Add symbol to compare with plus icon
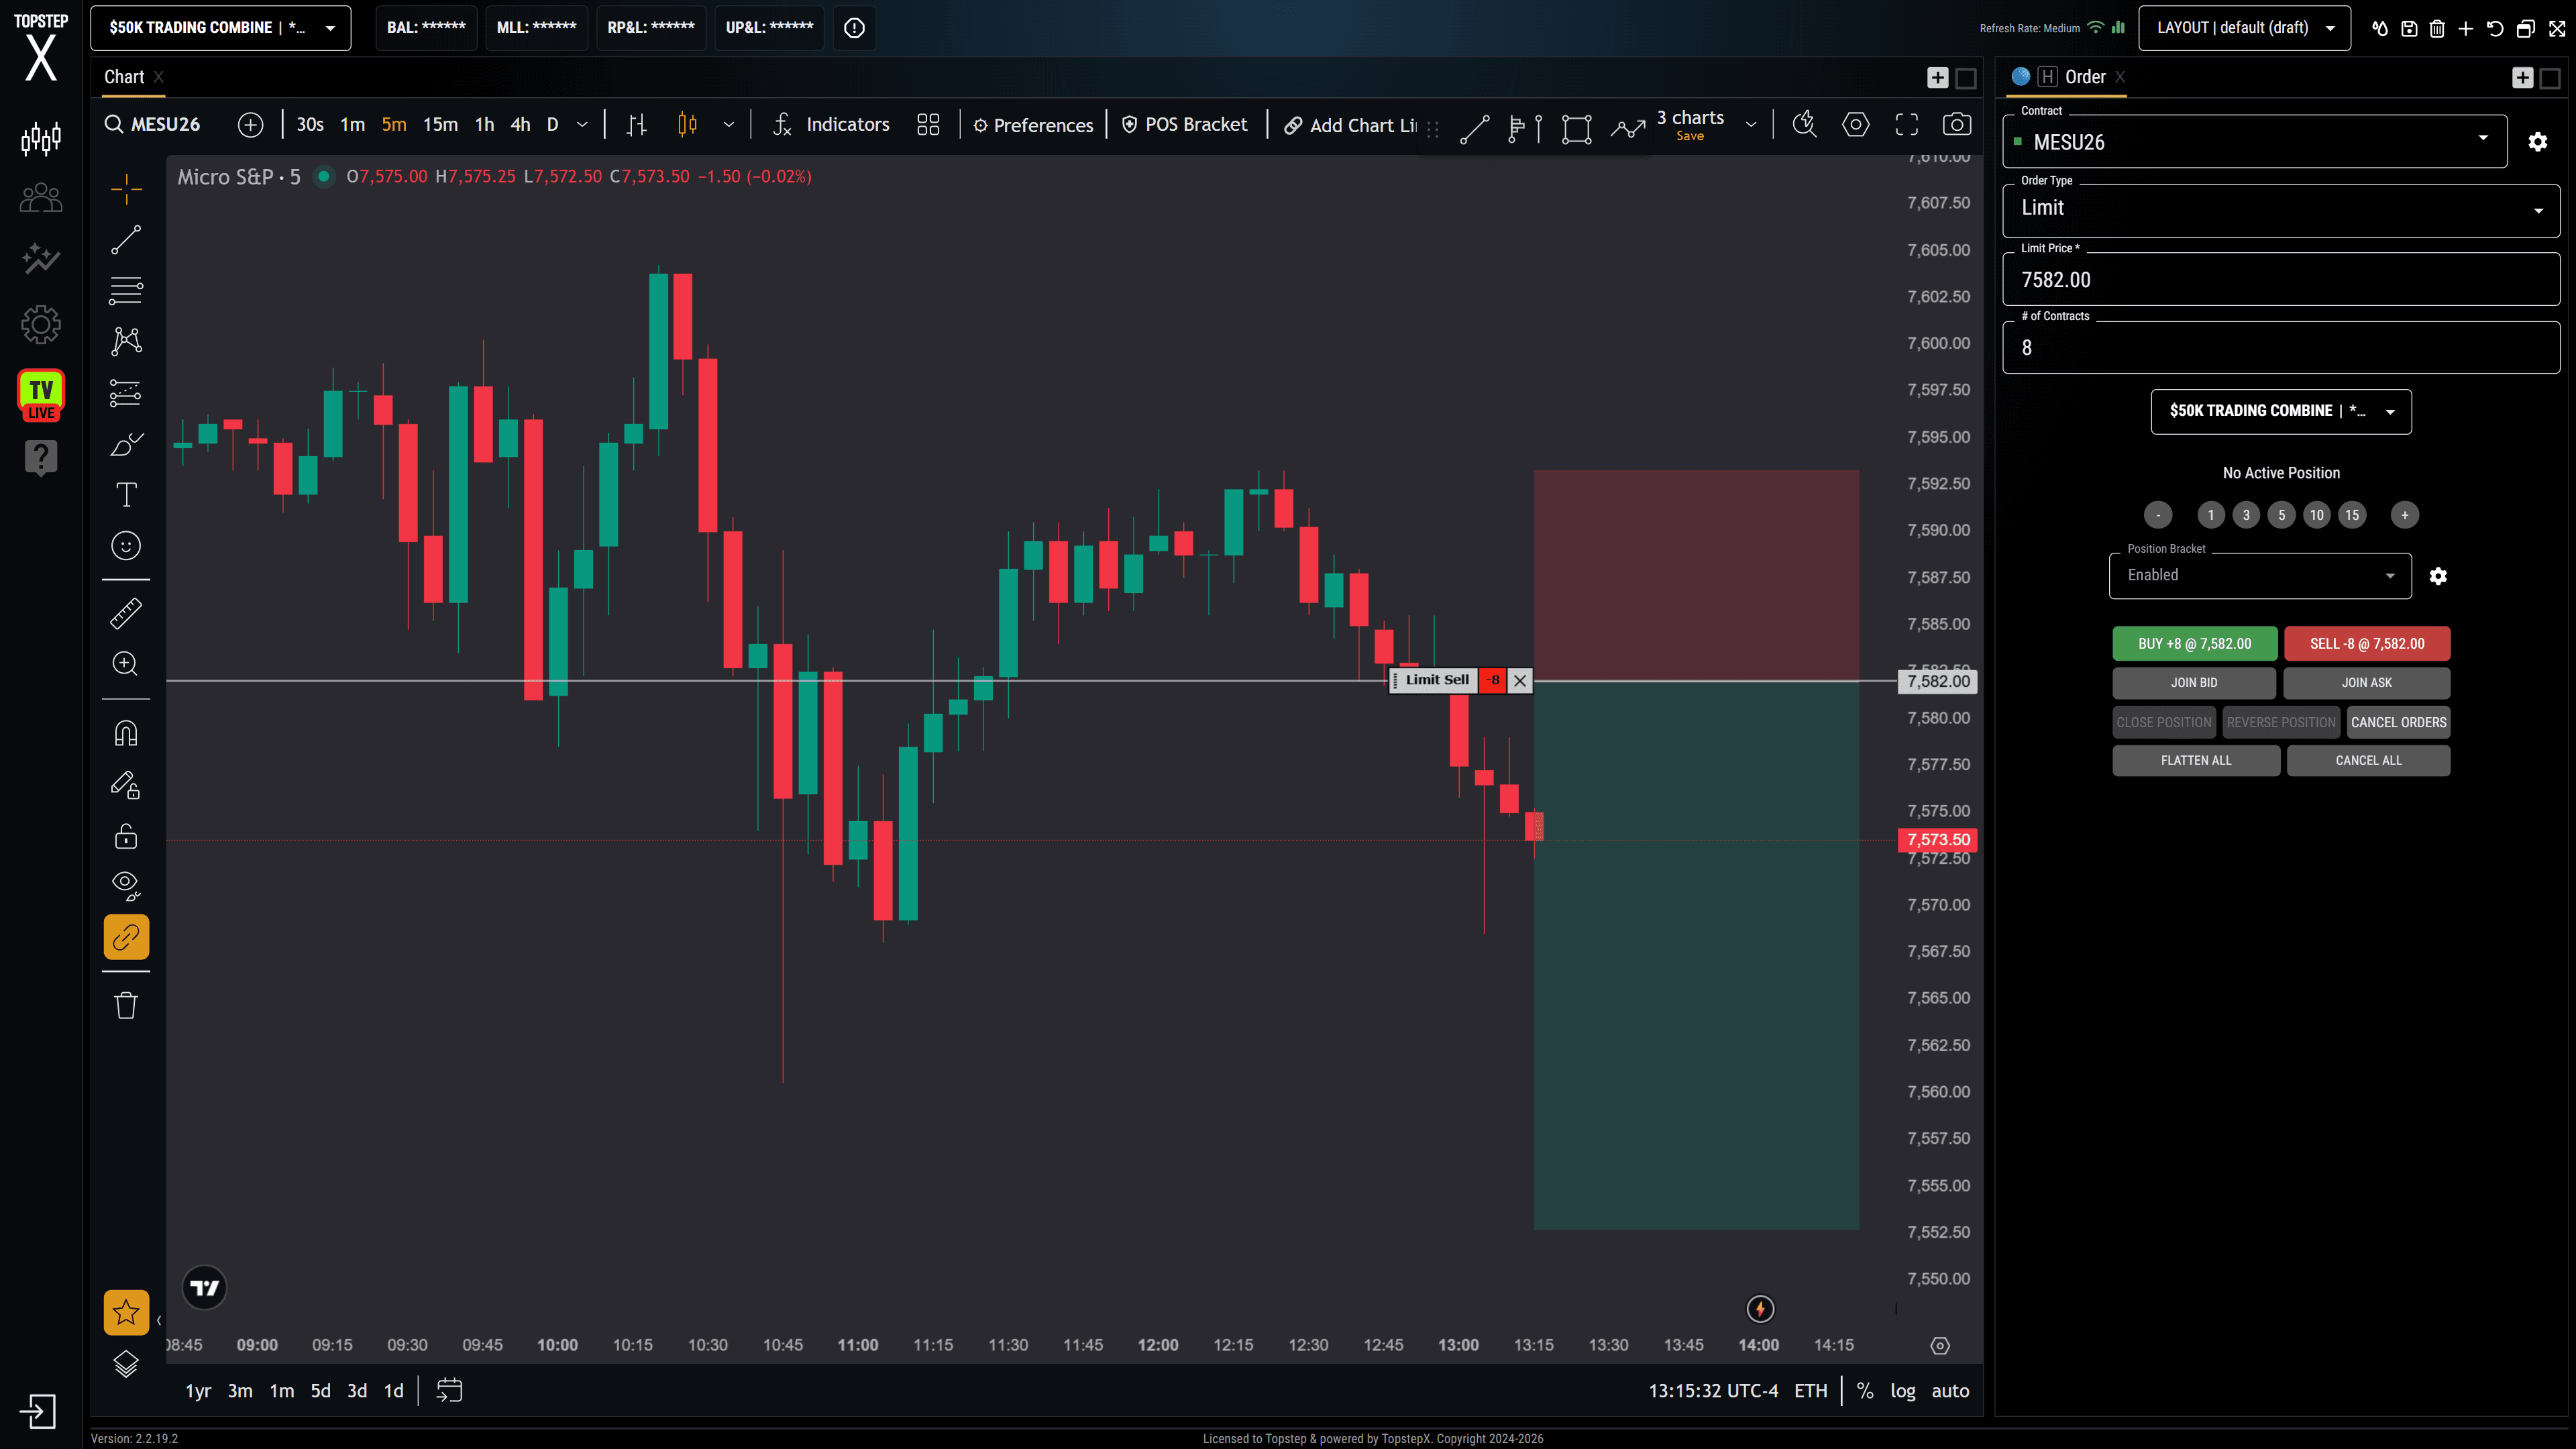 pyautogui.click(x=251, y=124)
